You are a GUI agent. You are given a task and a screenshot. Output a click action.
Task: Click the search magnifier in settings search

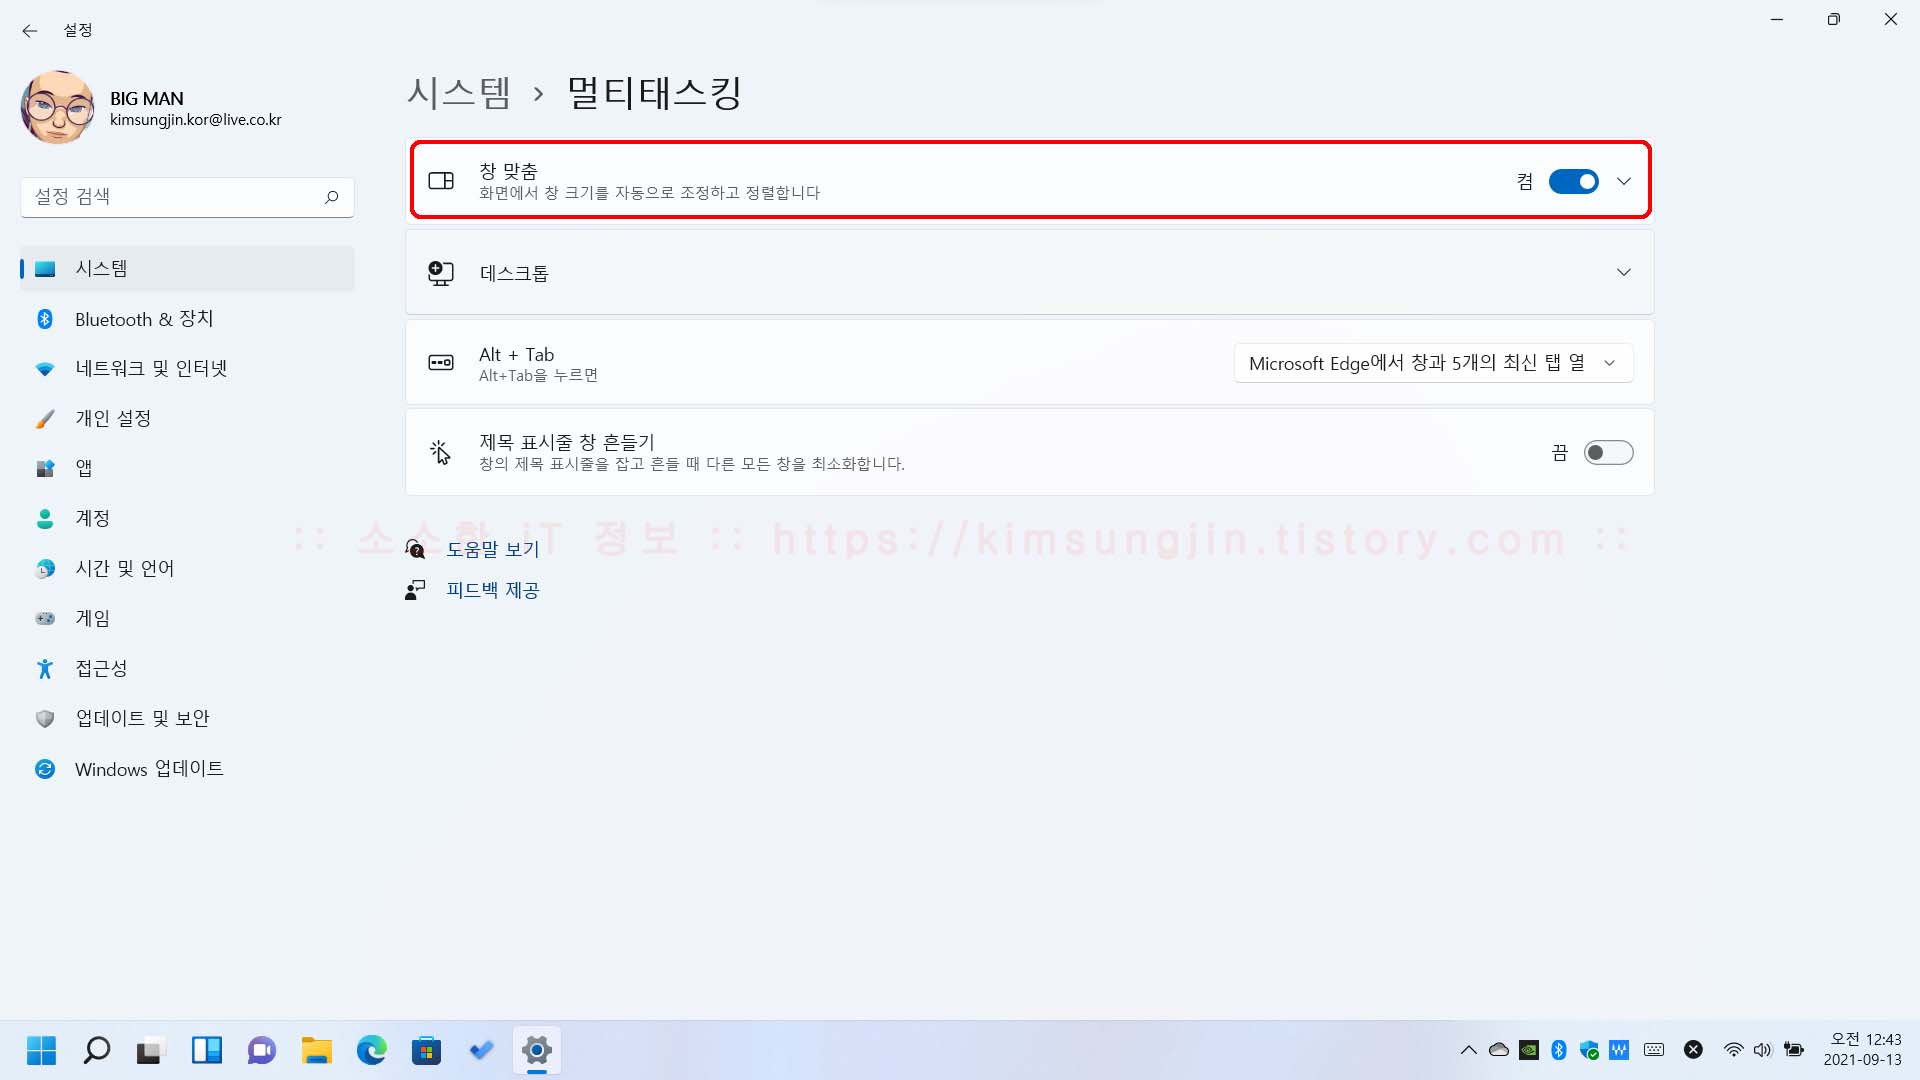pos(331,197)
